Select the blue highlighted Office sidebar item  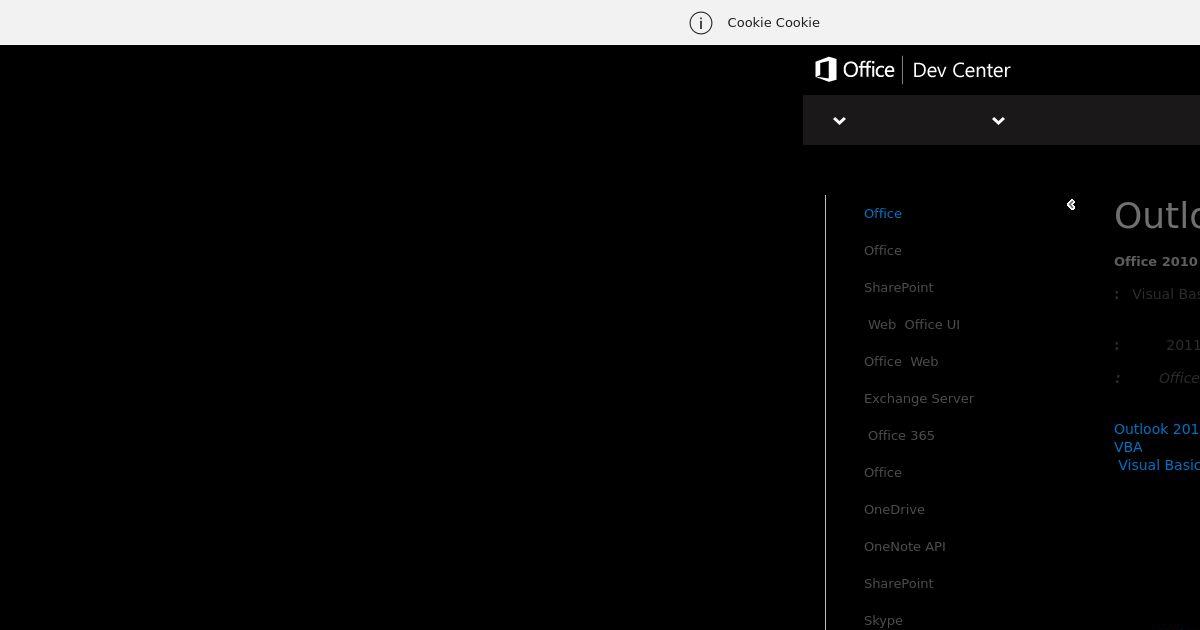(x=883, y=214)
